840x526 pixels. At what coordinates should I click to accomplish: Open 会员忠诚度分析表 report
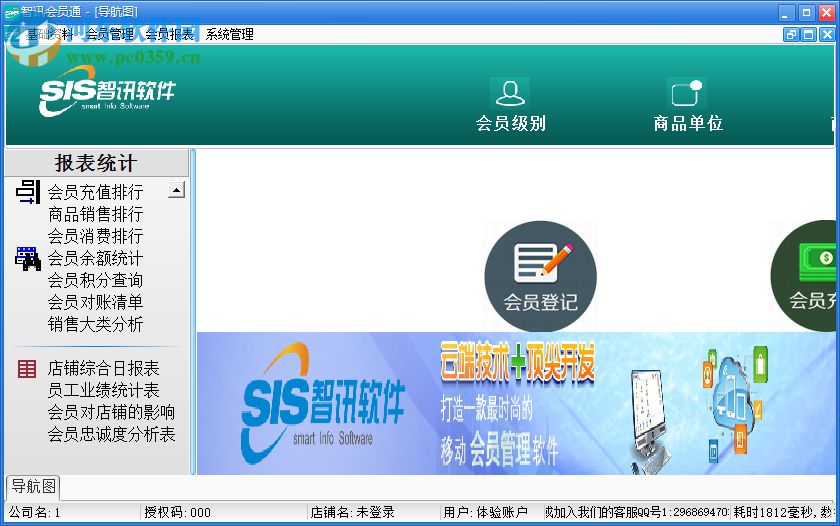[x=111, y=434]
